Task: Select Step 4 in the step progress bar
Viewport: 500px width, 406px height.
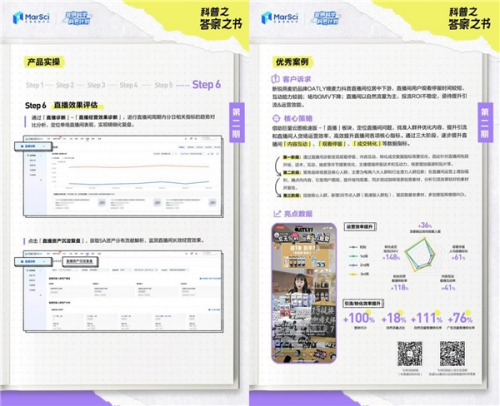Action: [129, 85]
